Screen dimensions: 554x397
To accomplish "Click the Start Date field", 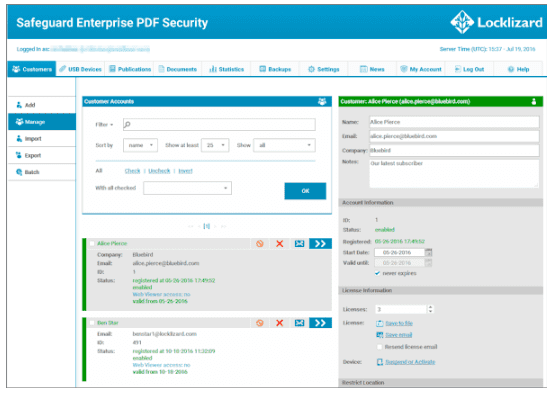I will 399,252.
